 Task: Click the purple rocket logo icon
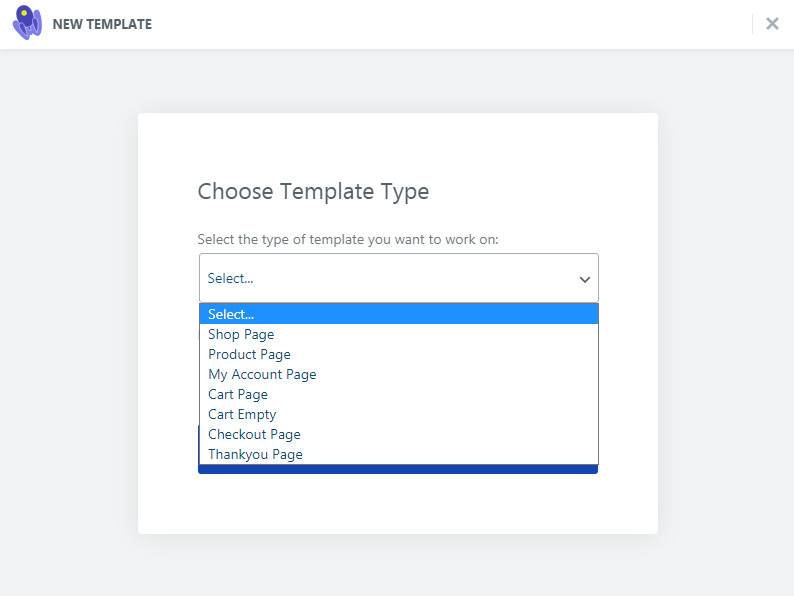coord(27,23)
